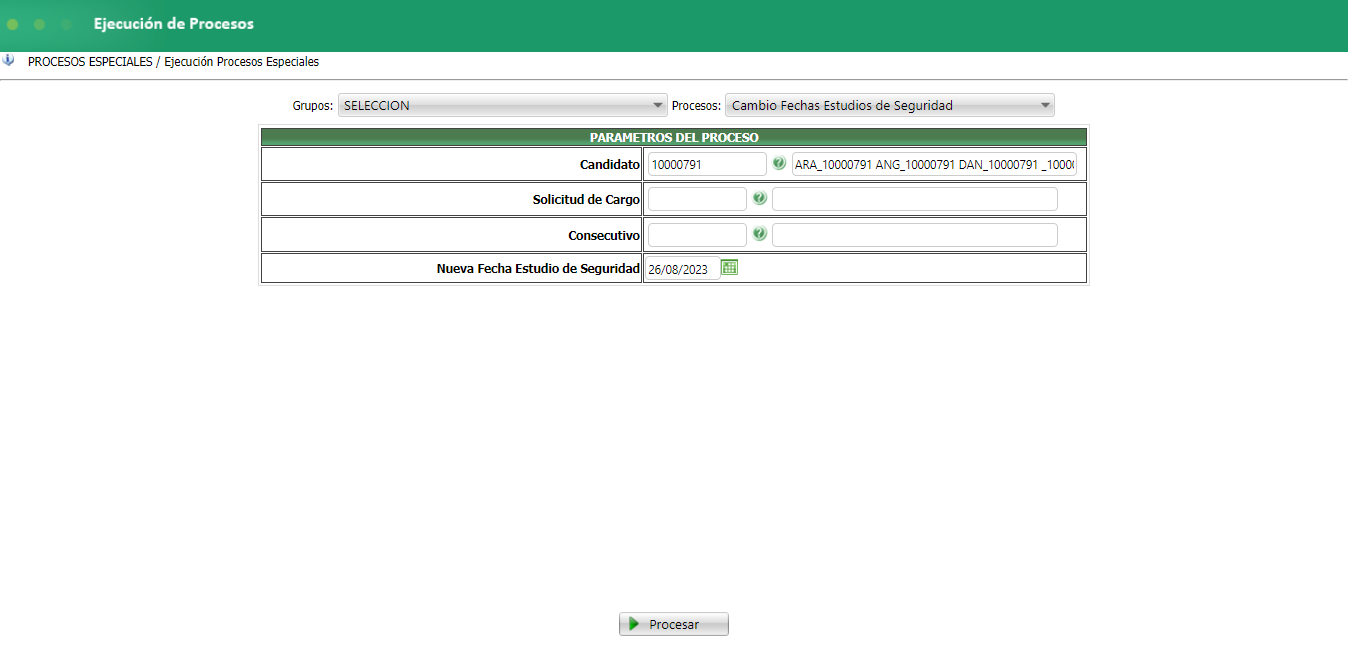
Task: Click the help icon beside Consecutivo field
Action: pyautogui.click(x=759, y=234)
